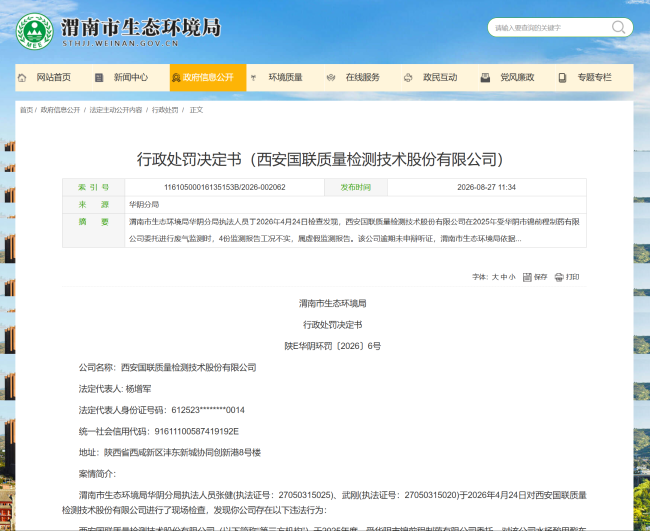The width and height of the screenshot is (650, 531).
Task: Open the 在线服务 menu item
Action: (363, 77)
